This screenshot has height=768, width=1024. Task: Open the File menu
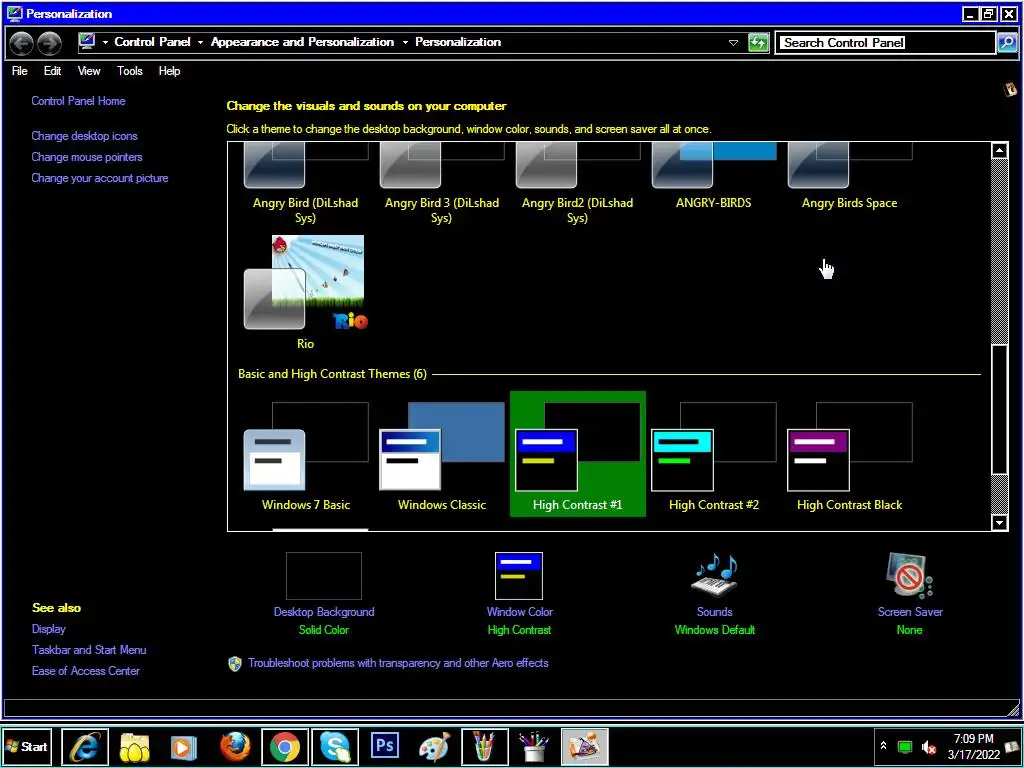(20, 71)
